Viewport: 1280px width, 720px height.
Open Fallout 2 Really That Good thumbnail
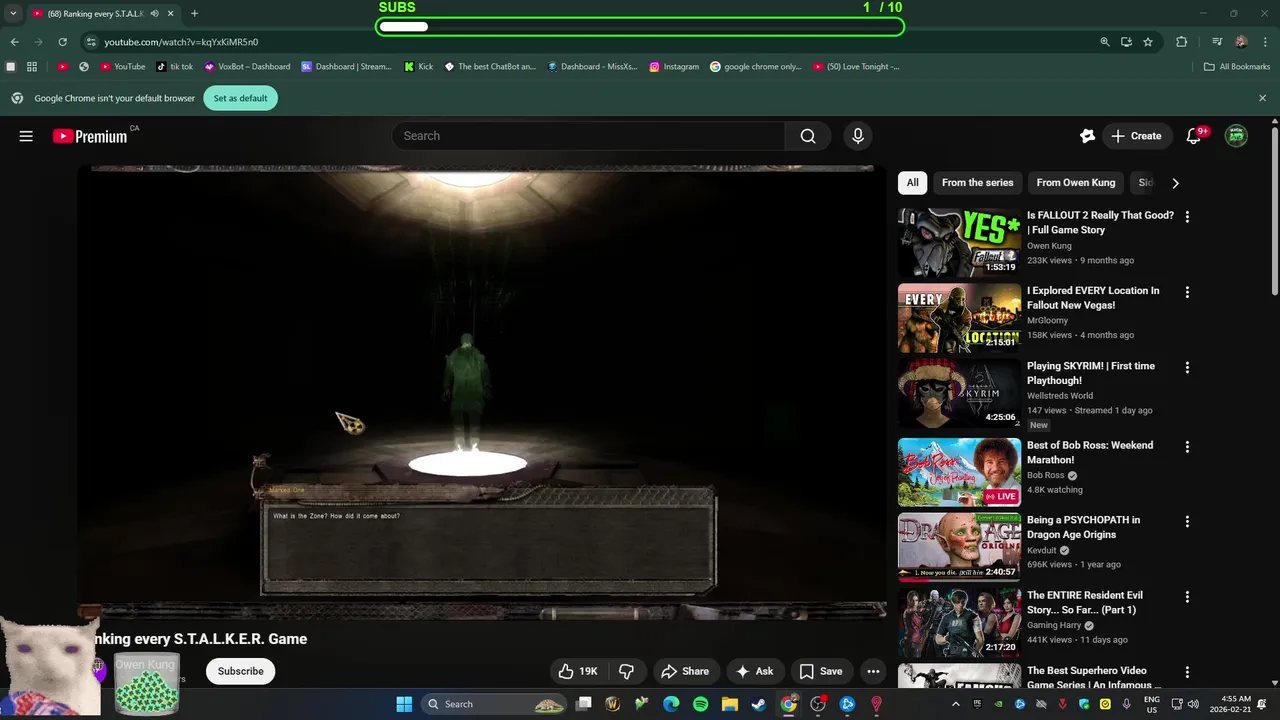click(959, 242)
